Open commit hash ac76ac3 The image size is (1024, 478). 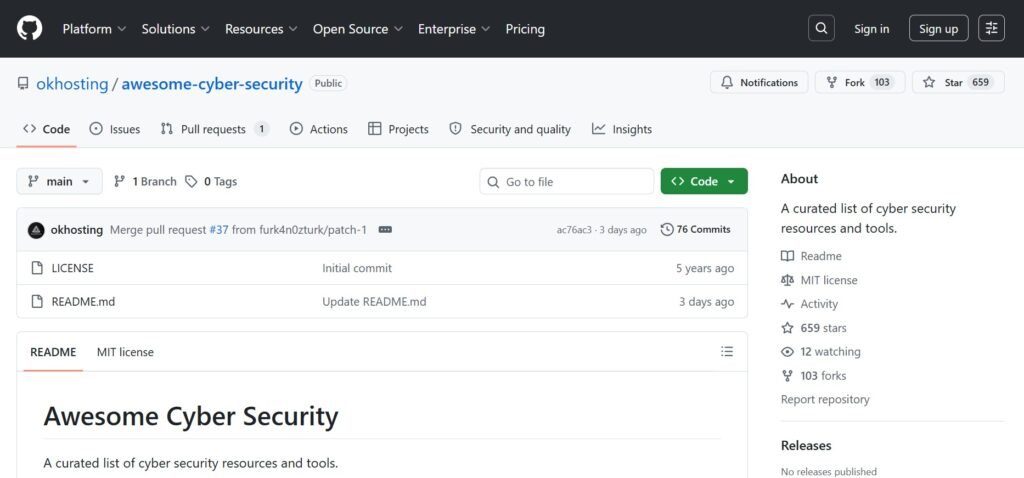[x=574, y=230]
